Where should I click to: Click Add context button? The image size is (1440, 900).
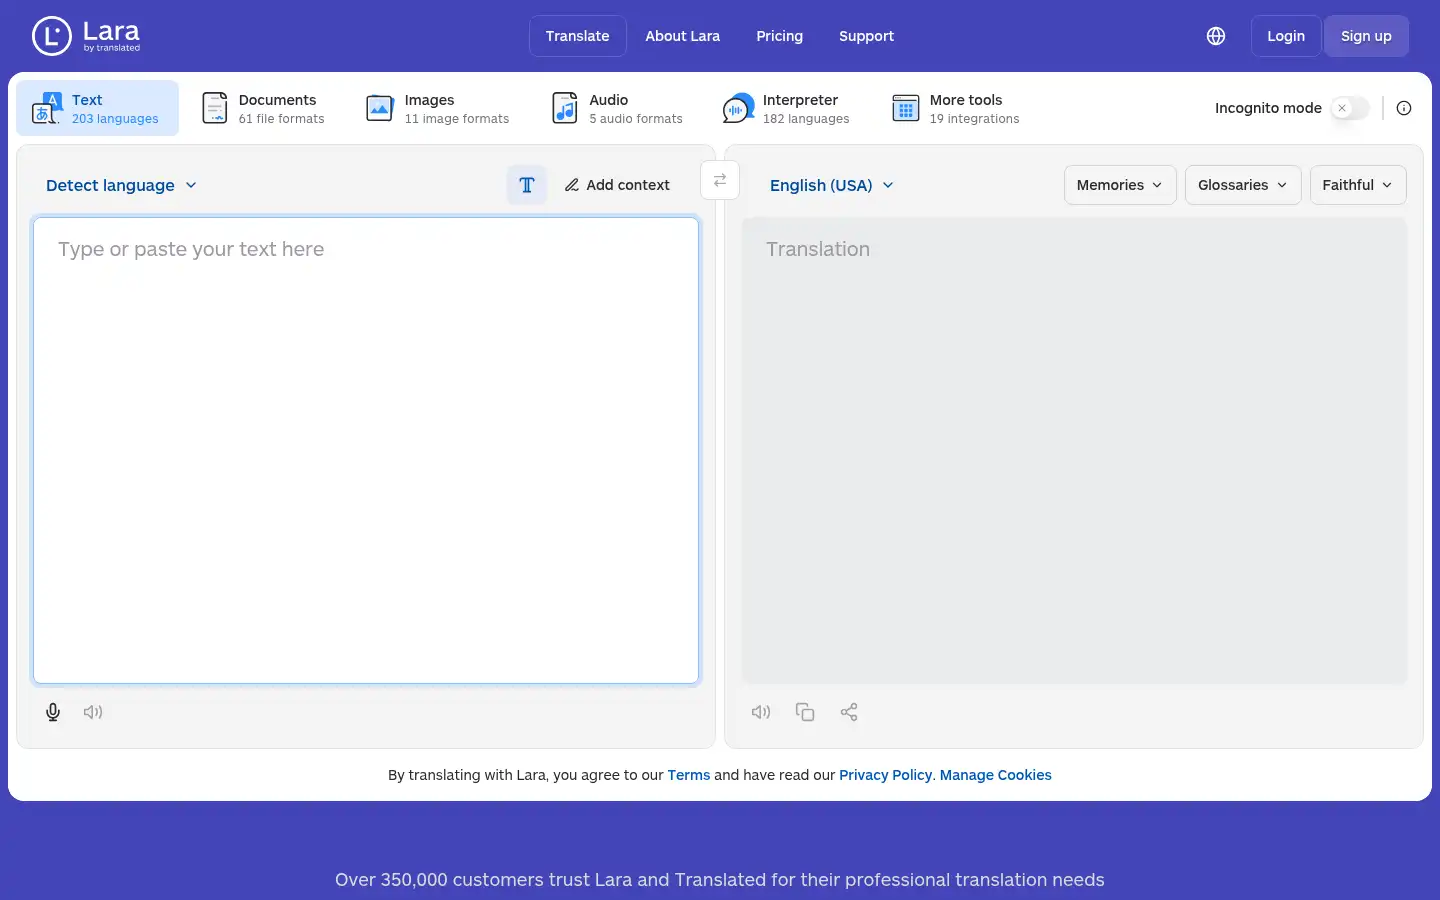[x=617, y=185]
